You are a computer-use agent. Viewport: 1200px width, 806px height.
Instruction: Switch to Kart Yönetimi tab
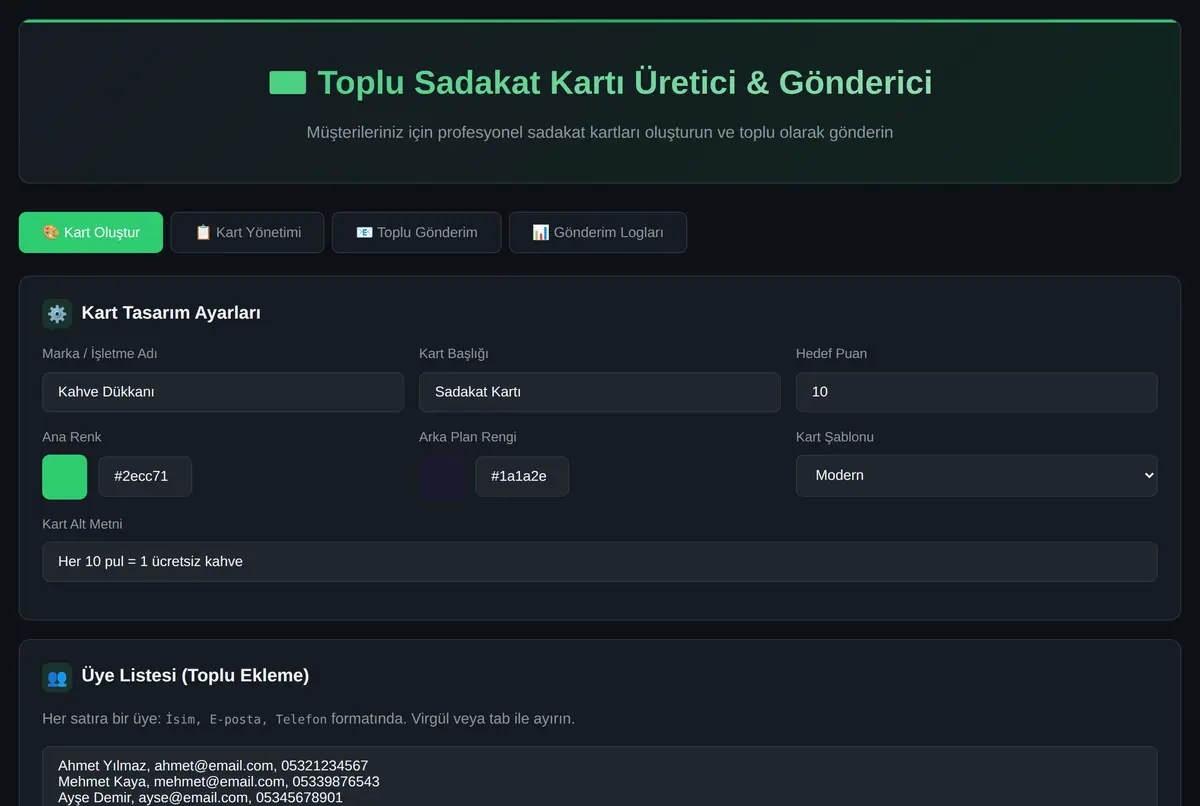247,232
